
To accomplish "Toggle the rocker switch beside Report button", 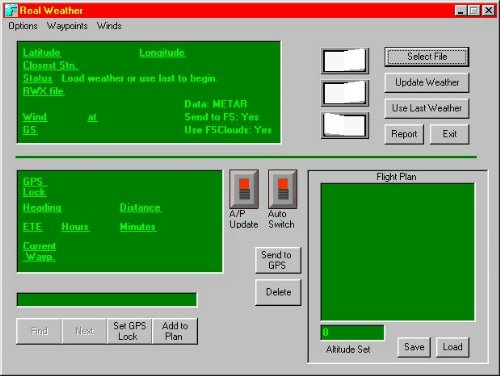I will (345, 125).
